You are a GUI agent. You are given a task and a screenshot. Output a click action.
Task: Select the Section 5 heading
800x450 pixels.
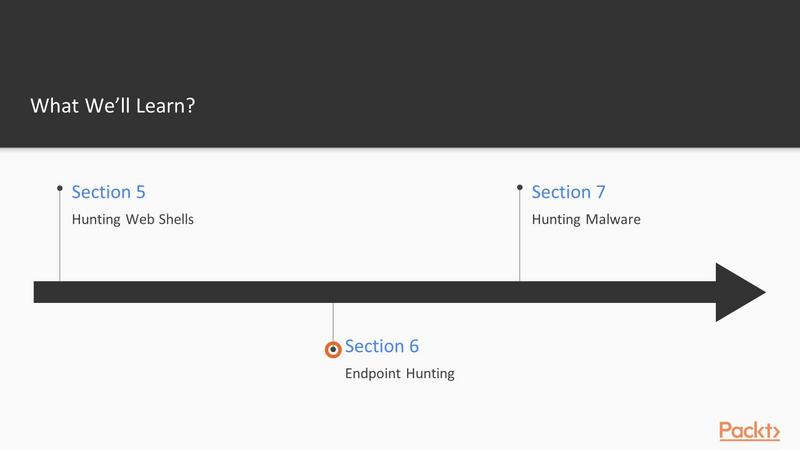pos(108,192)
